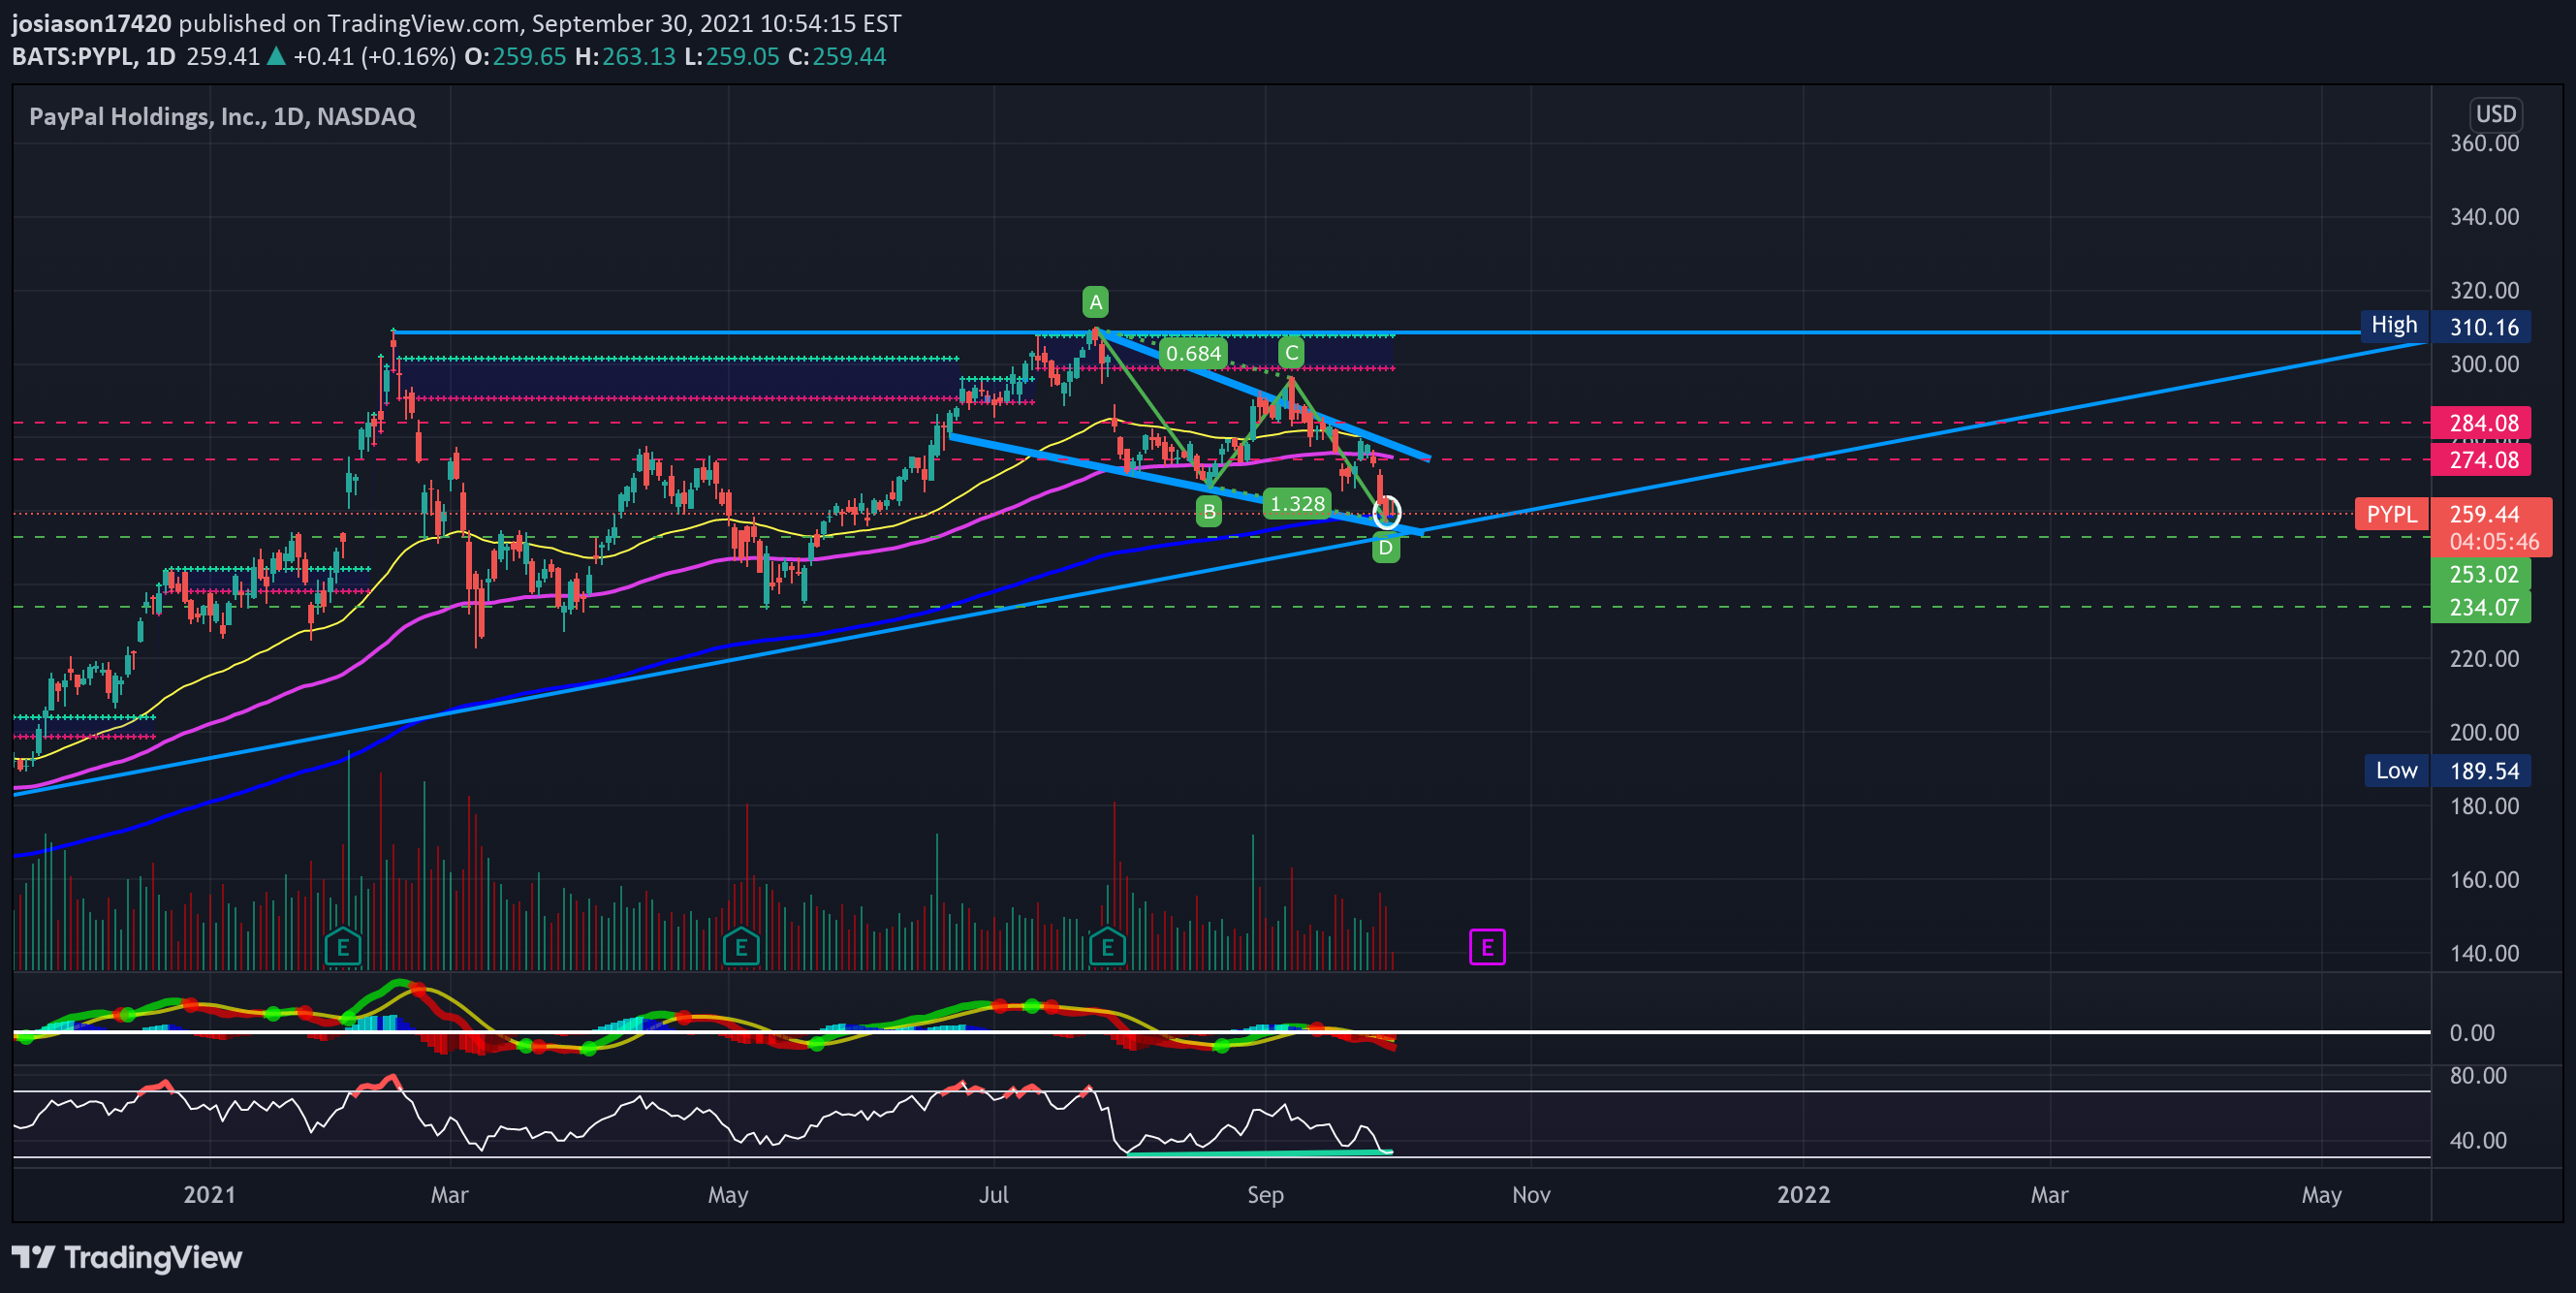
Task: Click the josiason17420 author name
Action: (x=91, y=23)
